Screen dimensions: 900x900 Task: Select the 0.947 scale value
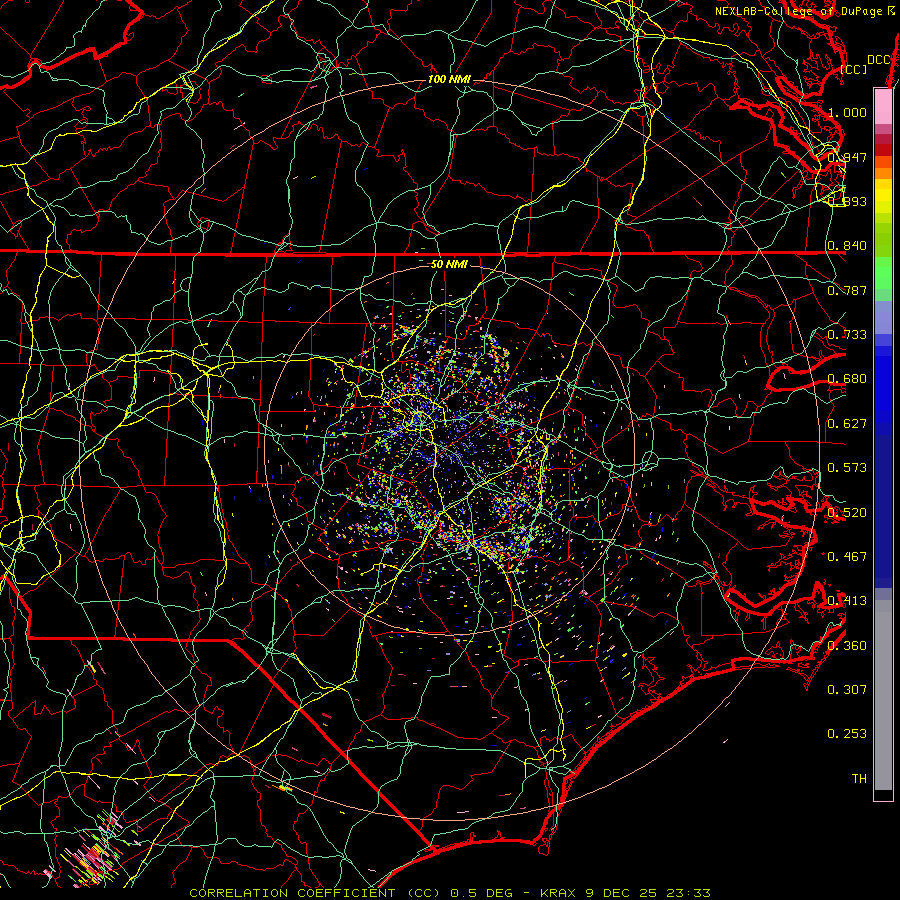point(847,157)
